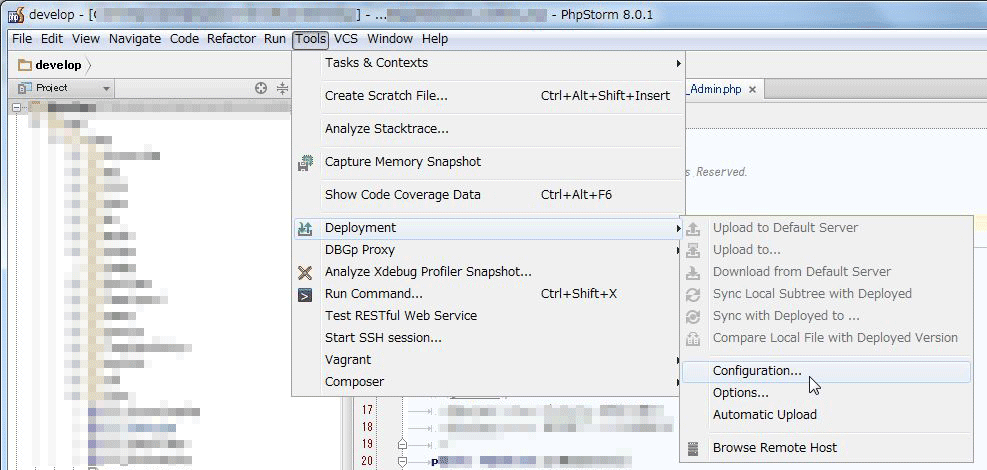Screen dimensions: 987x470
Task: Open the Code menu
Action: [184, 39]
